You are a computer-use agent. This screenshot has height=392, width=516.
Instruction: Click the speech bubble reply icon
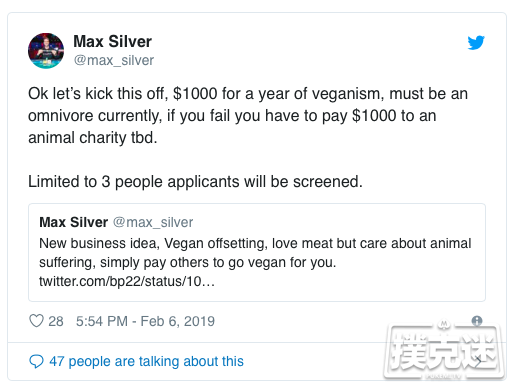[36, 361]
